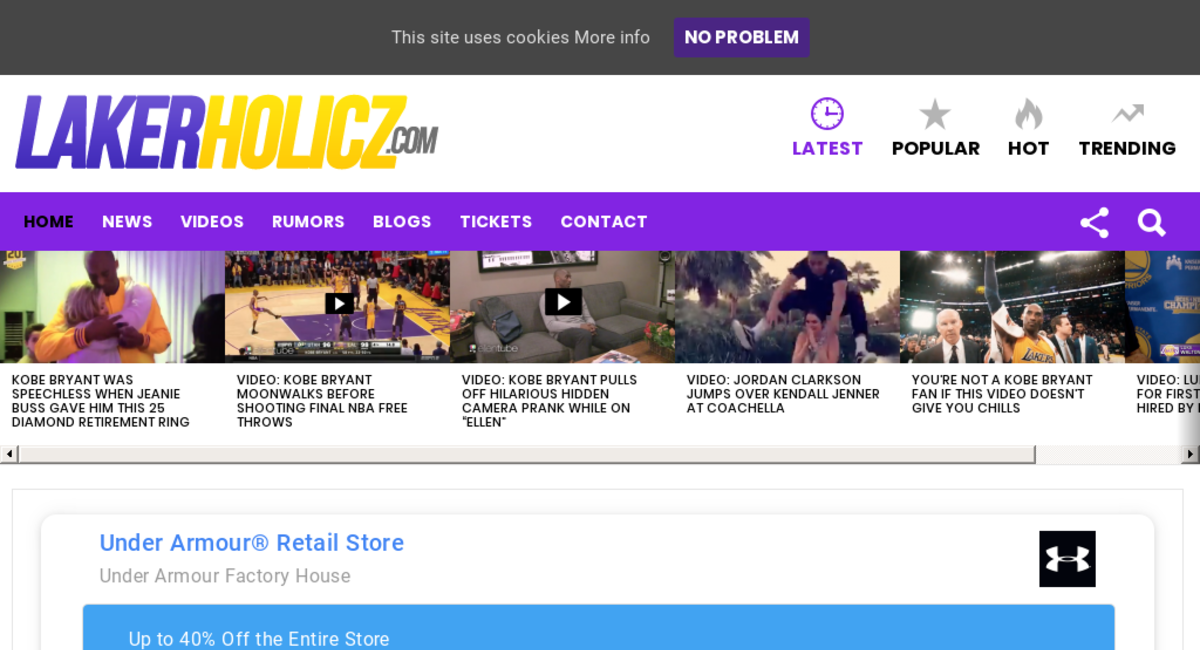This screenshot has width=1200, height=650.
Task: Click the LakerHolicz.com logo
Action: [227, 132]
